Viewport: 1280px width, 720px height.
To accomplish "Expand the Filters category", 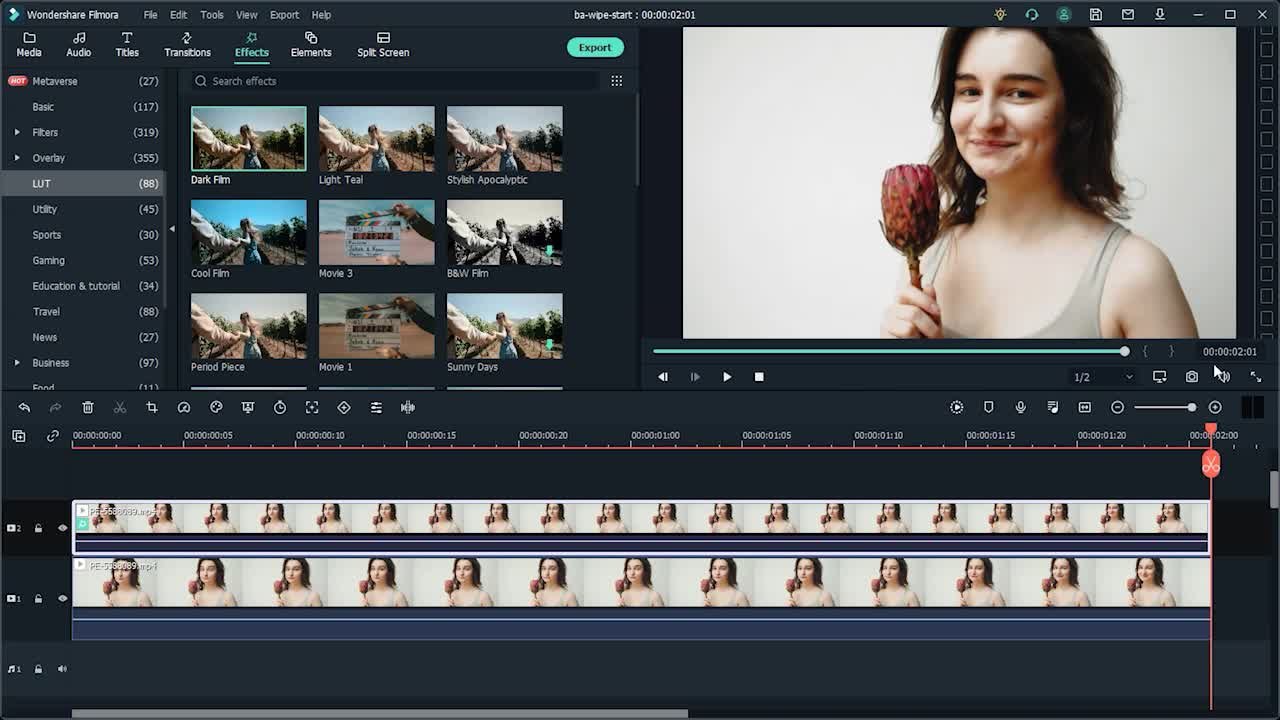I will tap(16, 132).
